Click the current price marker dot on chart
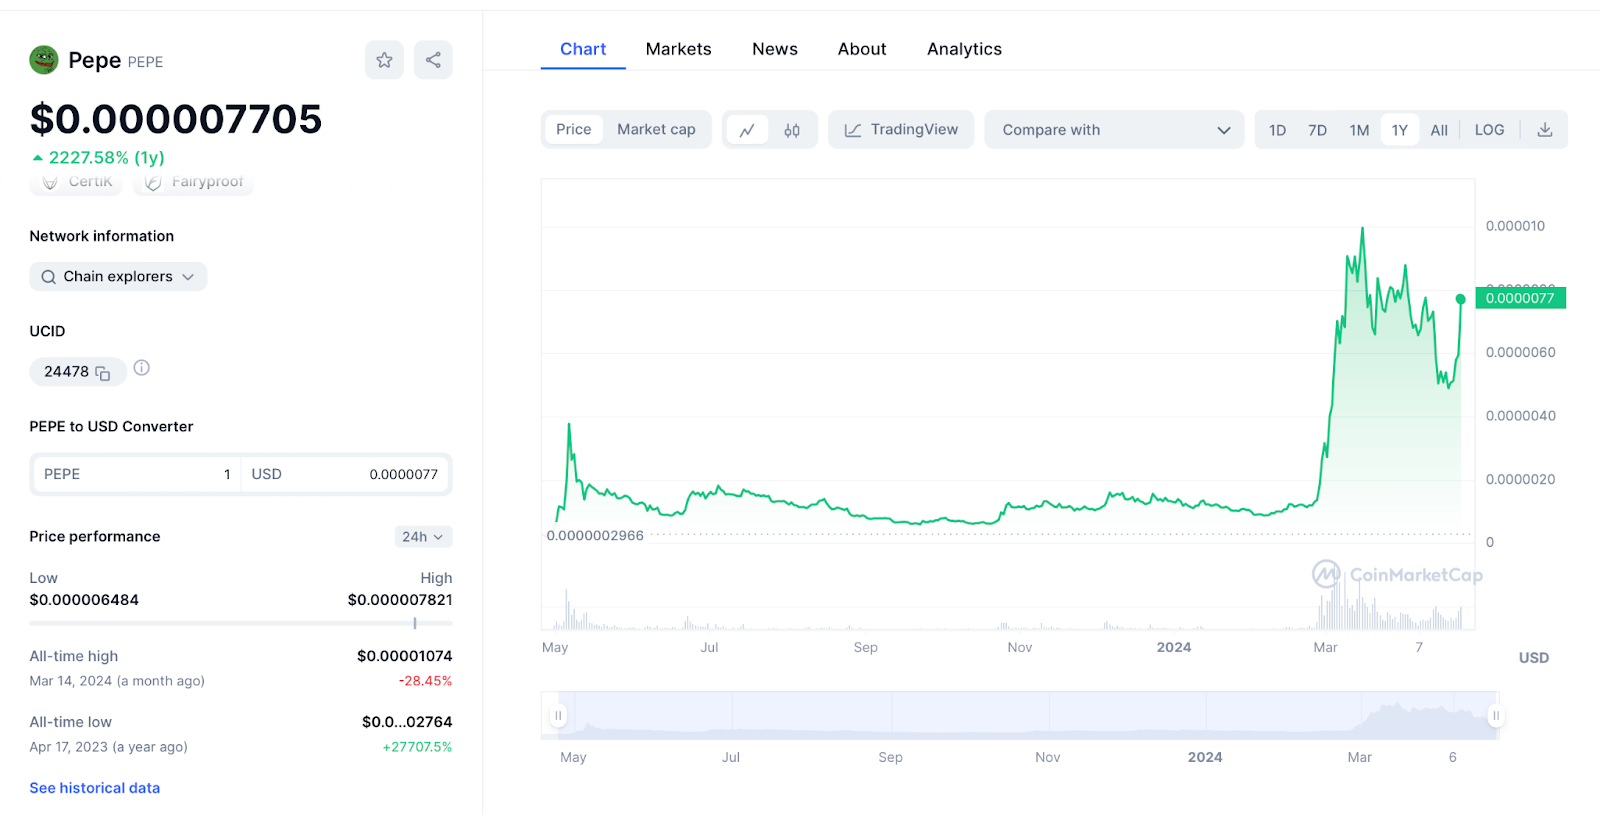The height and width of the screenshot is (816, 1600). pyautogui.click(x=1461, y=299)
